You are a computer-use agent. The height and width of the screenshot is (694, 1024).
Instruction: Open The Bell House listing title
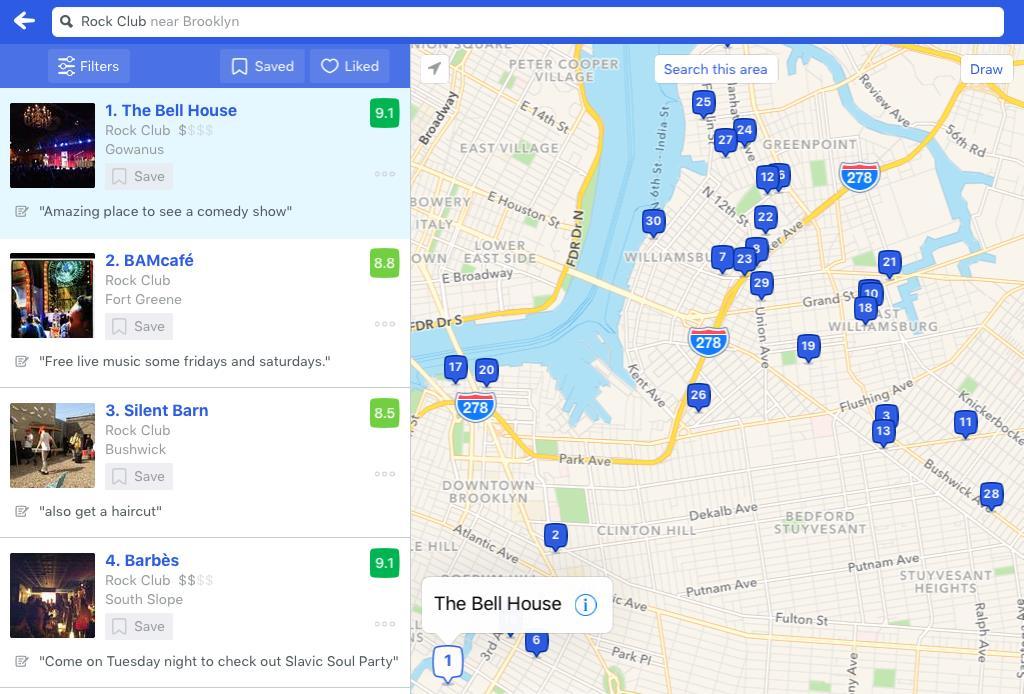[x=171, y=110]
